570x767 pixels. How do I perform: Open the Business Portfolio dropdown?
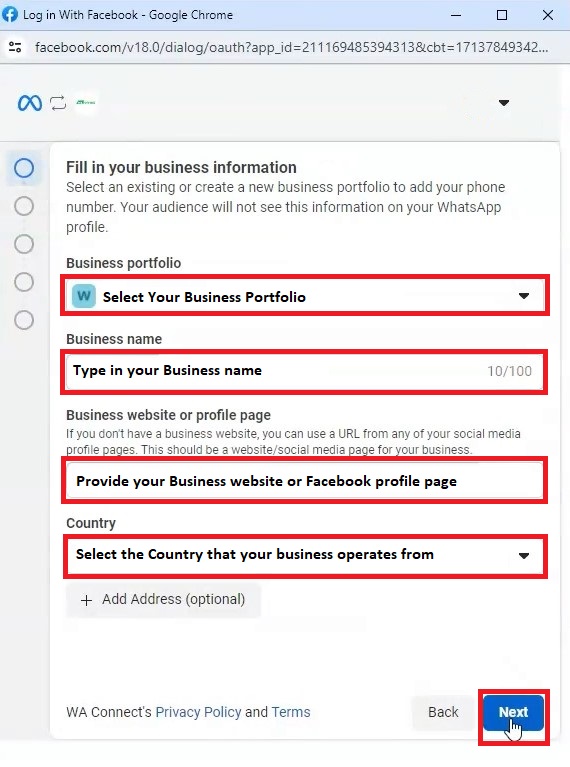304,296
